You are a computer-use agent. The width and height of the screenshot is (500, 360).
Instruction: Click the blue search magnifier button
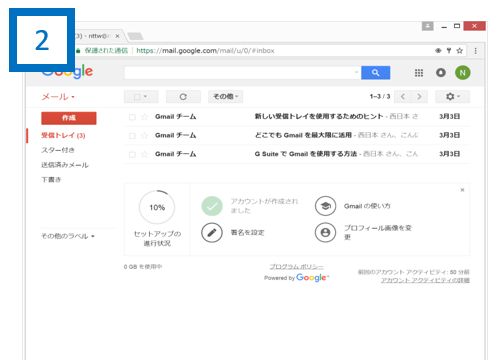(x=375, y=73)
